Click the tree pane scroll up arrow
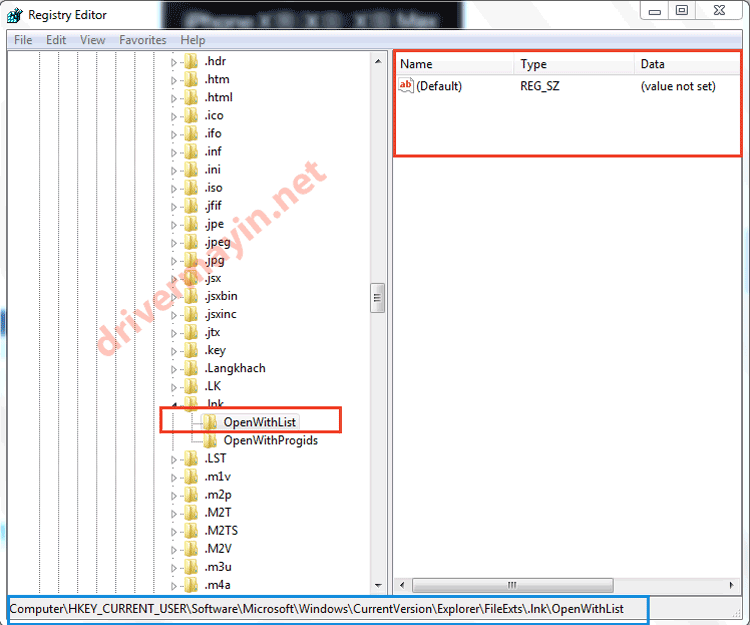Viewport: 750px width, 625px height. 378,61
